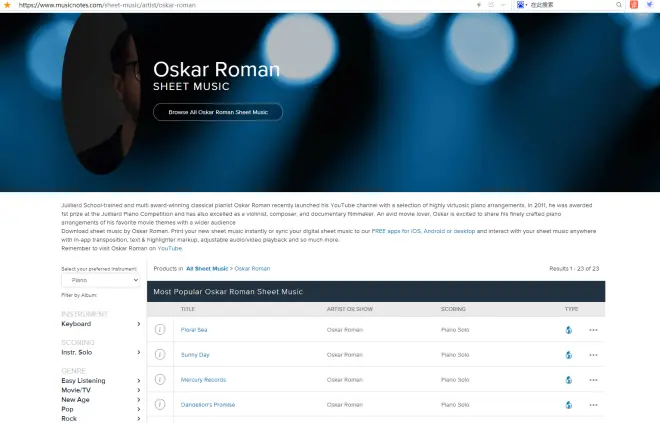The image size is (660, 423).
Task: Show info for Floral Sea
Action: (x=160, y=330)
